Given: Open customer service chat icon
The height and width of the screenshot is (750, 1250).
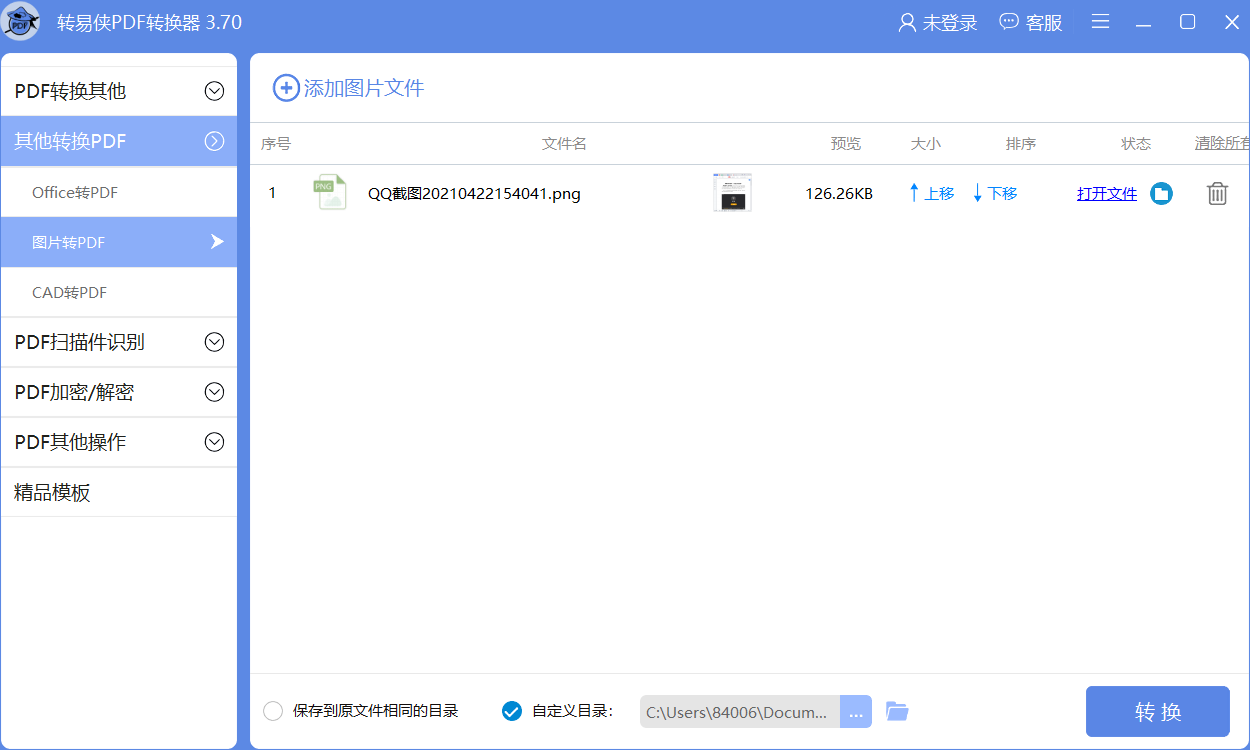Looking at the screenshot, I should [x=1009, y=22].
